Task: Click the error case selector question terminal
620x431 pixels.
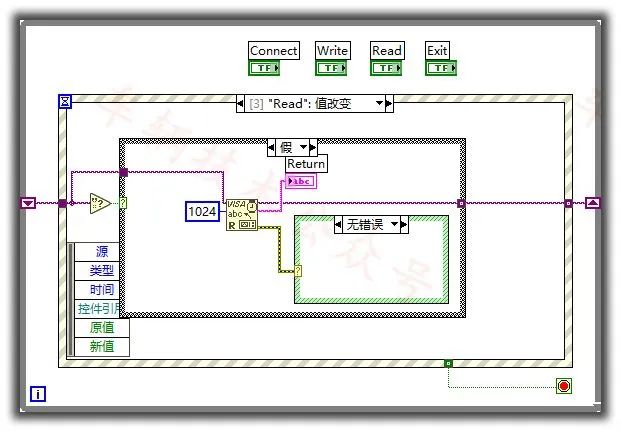Action: pos(298,271)
